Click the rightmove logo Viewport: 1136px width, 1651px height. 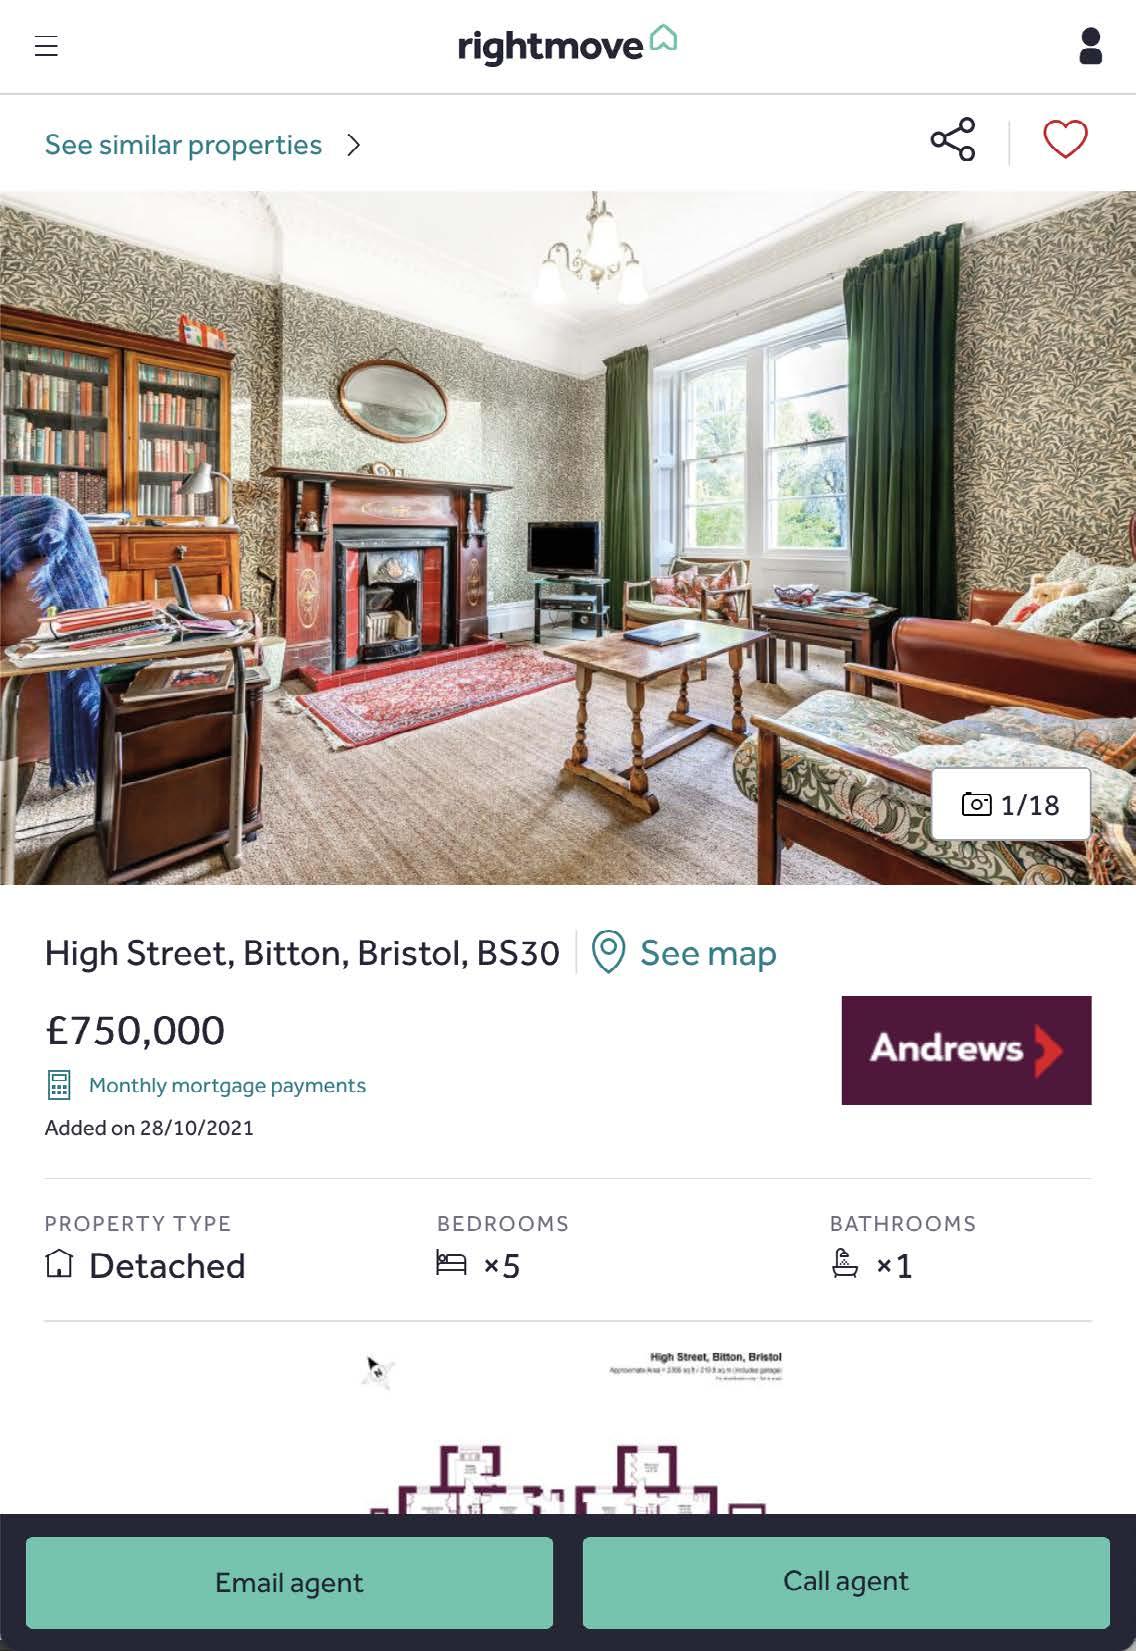point(567,45)
